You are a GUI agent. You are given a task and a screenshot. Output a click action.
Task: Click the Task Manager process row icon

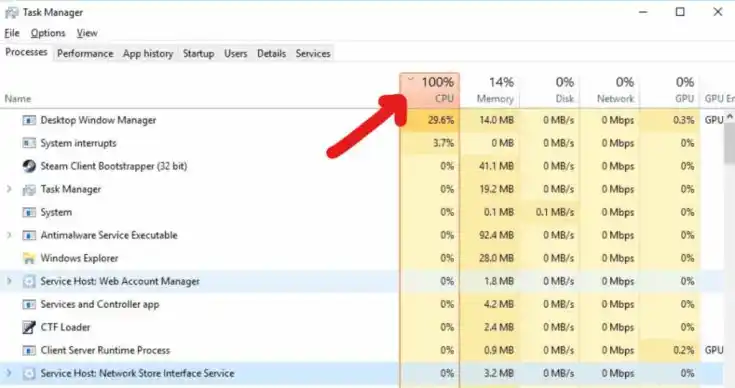[29, 189]
